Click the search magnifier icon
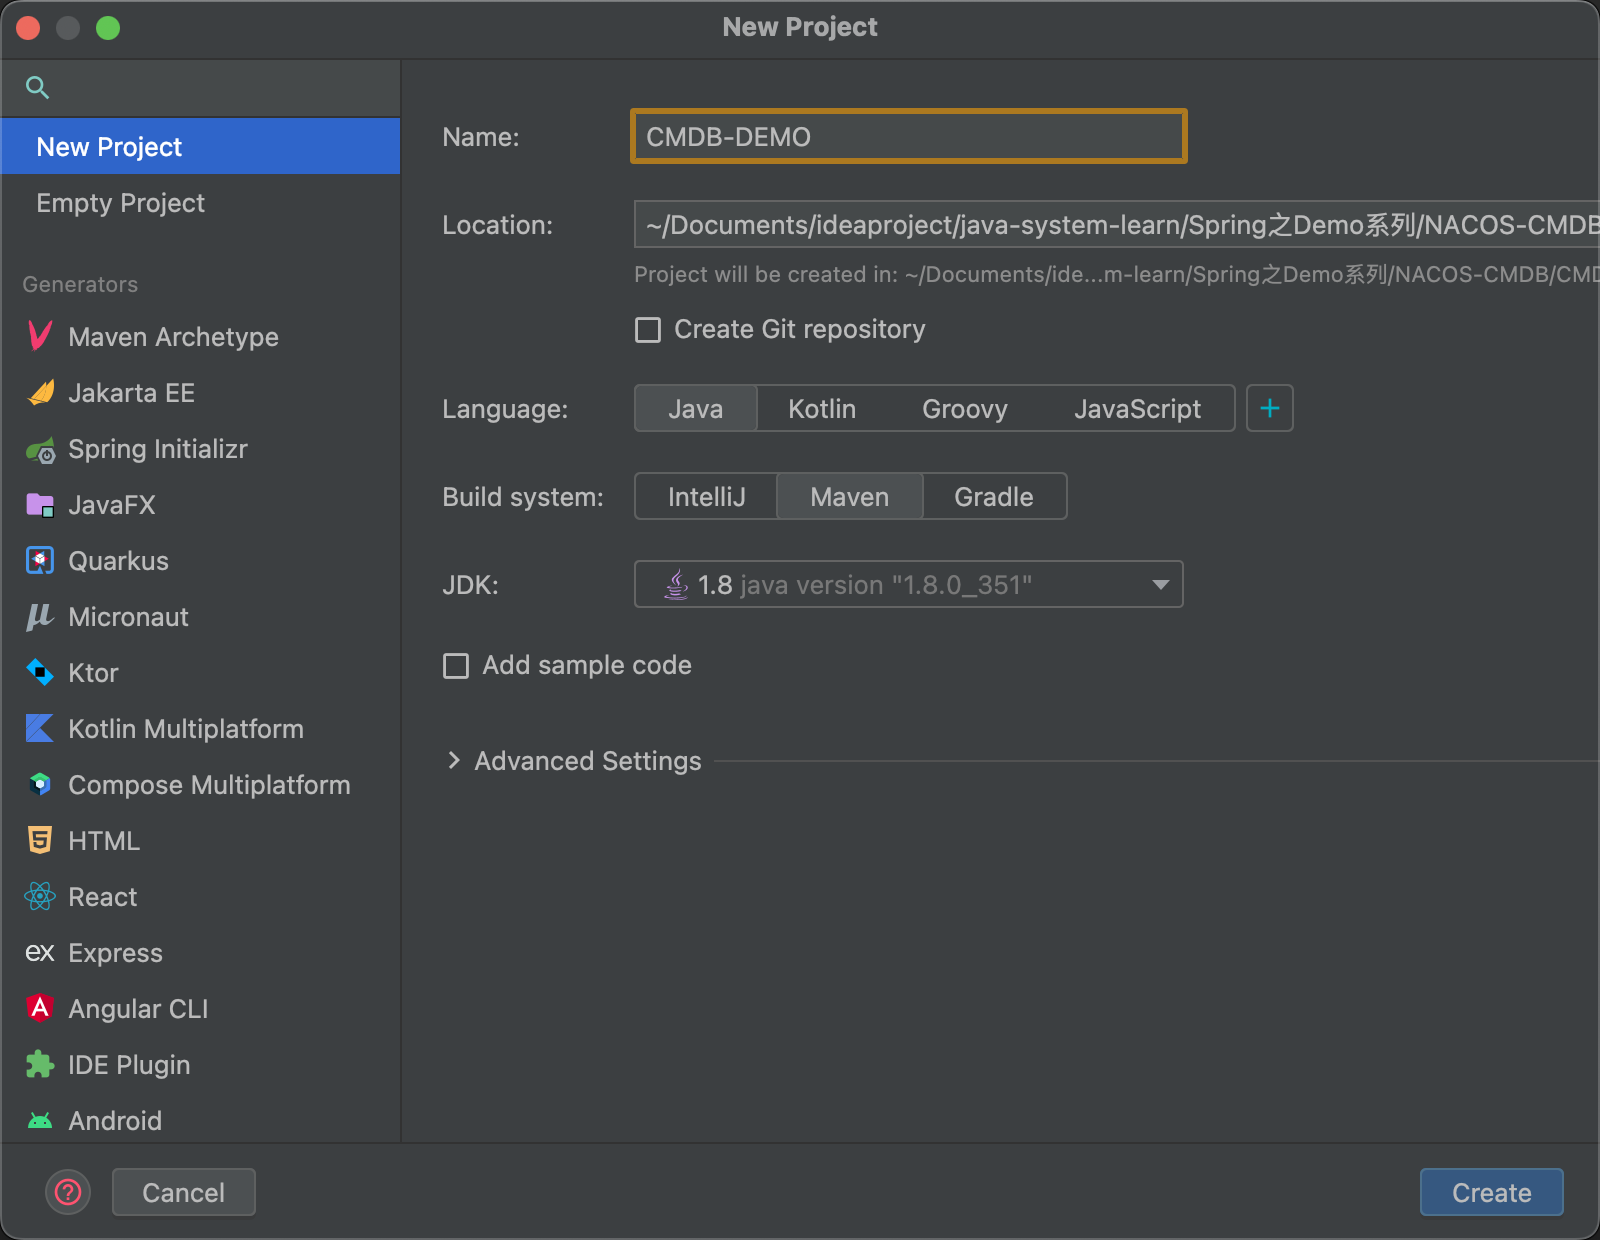Image resolution: width=1600 pixels, height=1240 pixels. click(38, 88)
